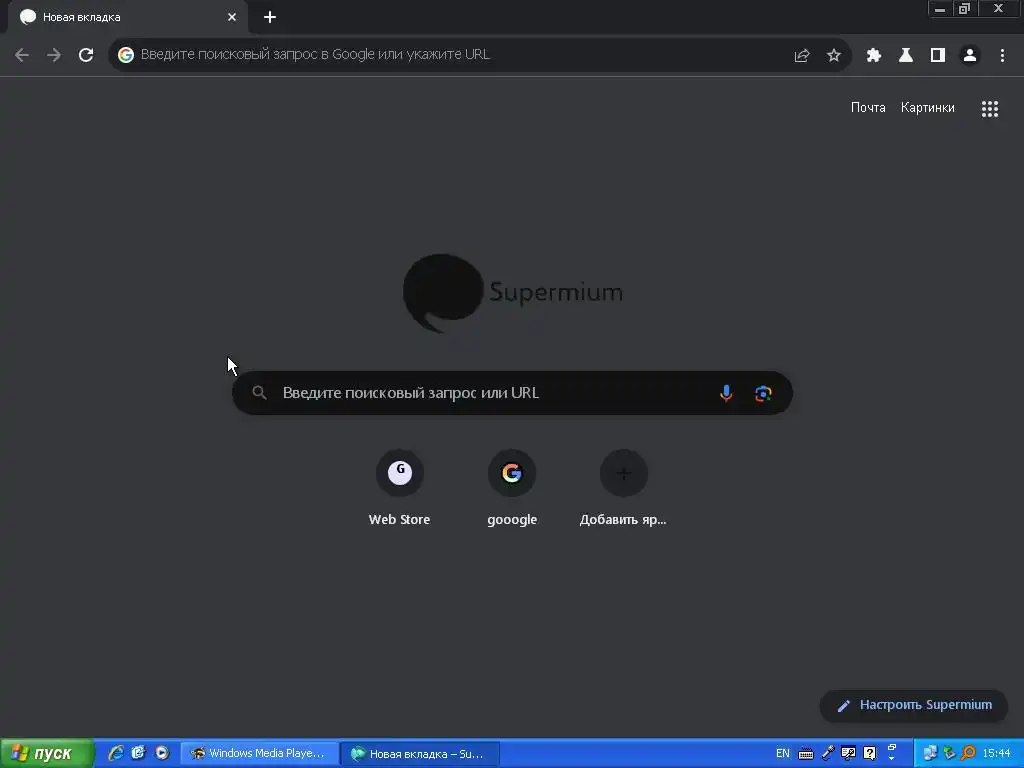This screenshot has width=1024, height=768.
Task: Add a shortcut with Добавить яр... tile
Action: point(624,487)
